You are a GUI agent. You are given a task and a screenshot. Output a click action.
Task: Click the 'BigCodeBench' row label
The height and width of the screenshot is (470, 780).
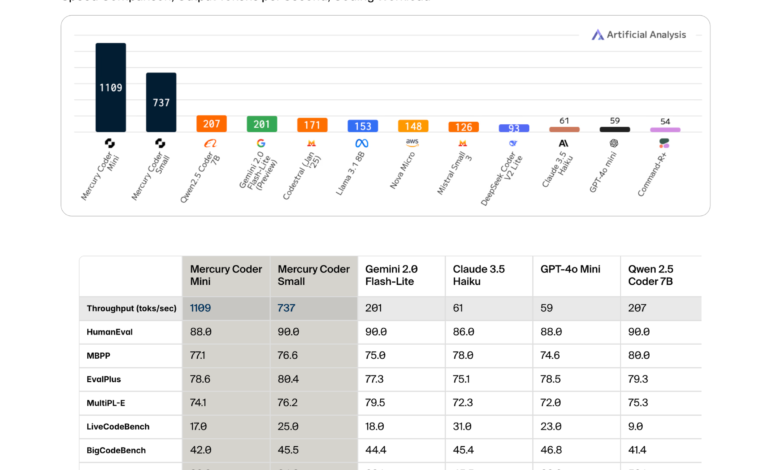[x=116, y=450]
